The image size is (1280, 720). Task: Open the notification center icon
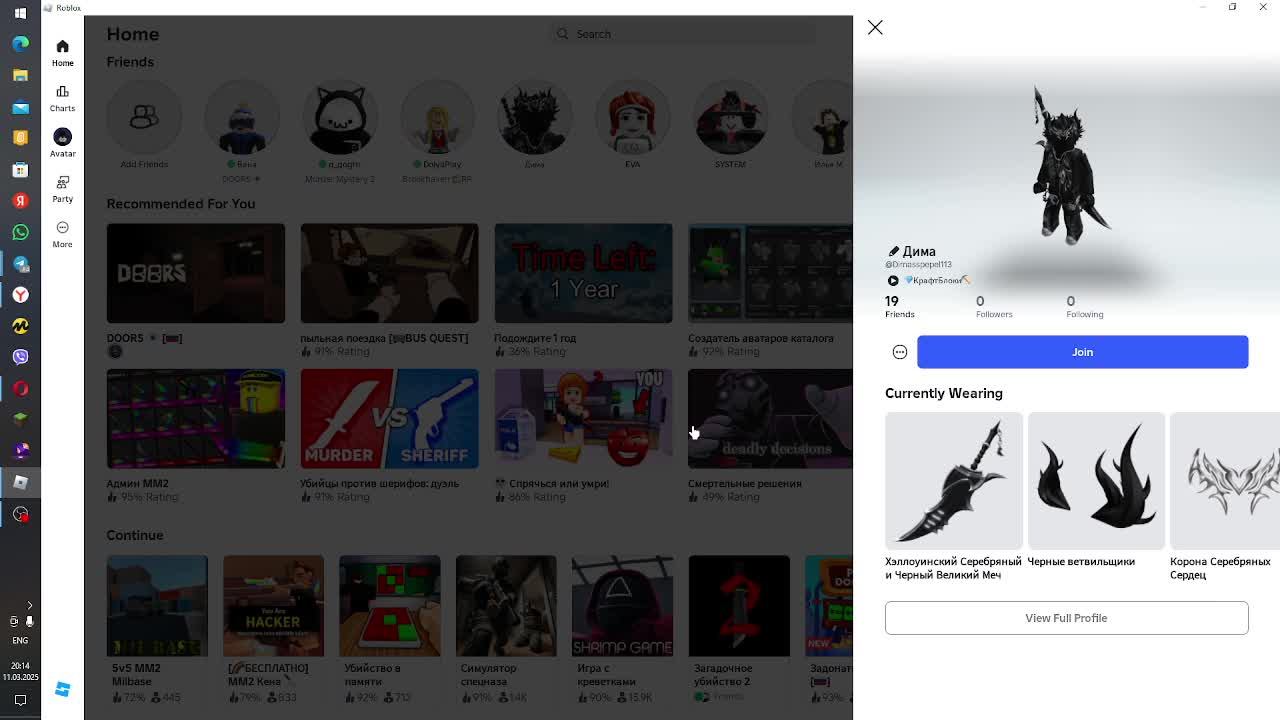(x=20, y=701)
